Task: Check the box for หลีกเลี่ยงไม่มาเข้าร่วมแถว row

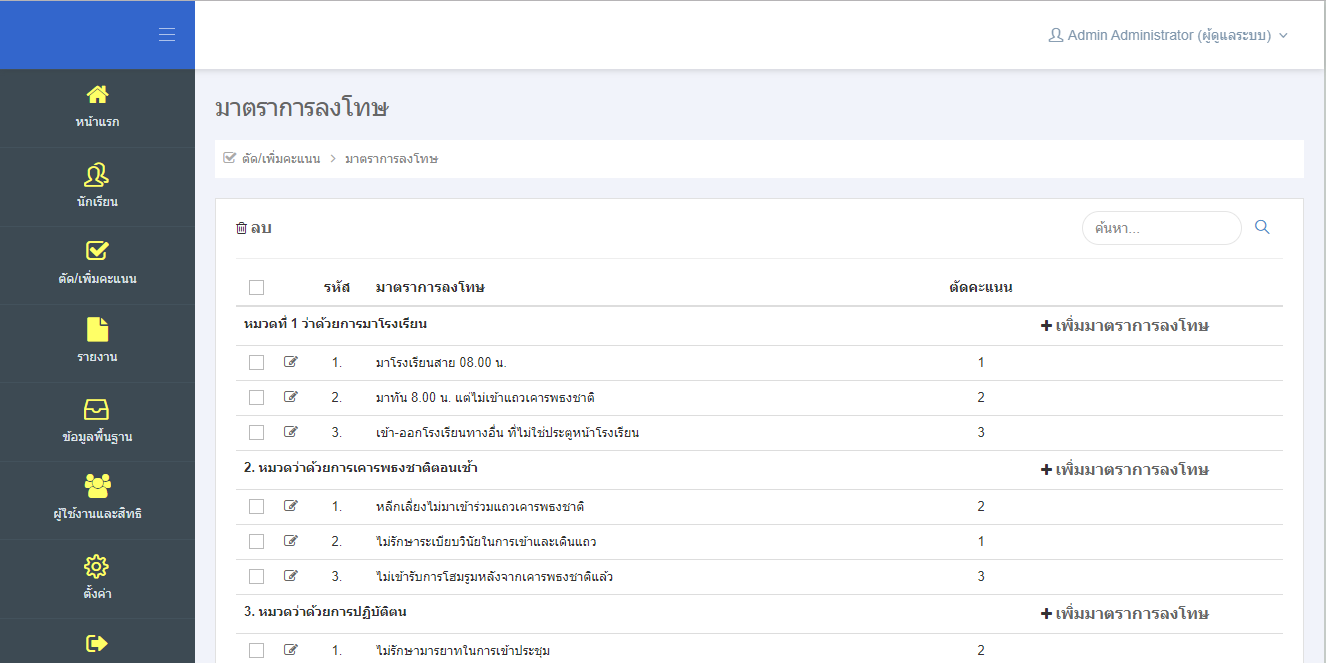Action: pos(256,507)
